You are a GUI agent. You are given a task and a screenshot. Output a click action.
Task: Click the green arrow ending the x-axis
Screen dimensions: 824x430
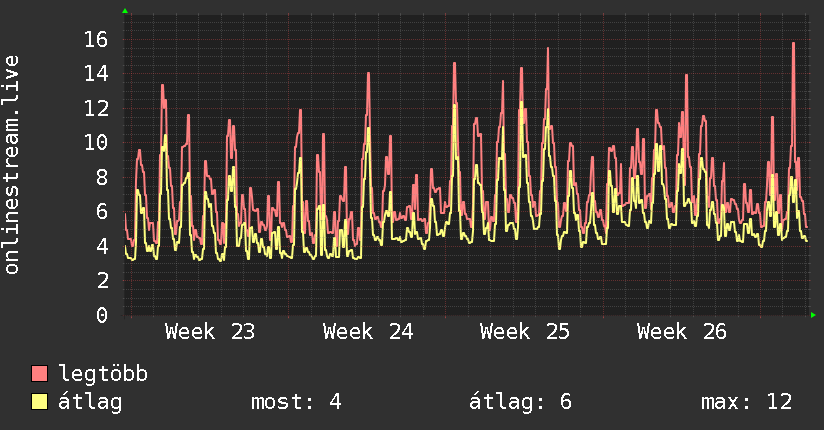tap(813, 315)
